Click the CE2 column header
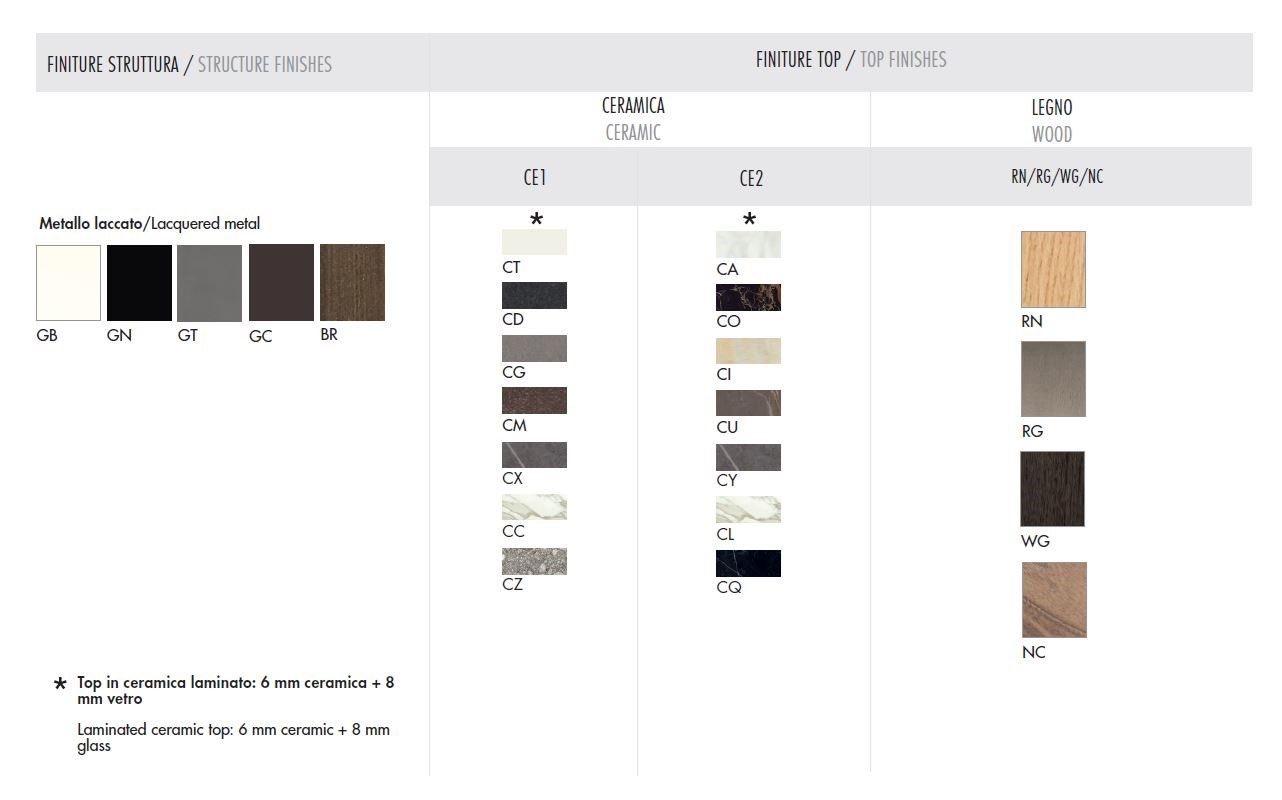The width and height of the screenshot is (1282, 800). (751, 178)
